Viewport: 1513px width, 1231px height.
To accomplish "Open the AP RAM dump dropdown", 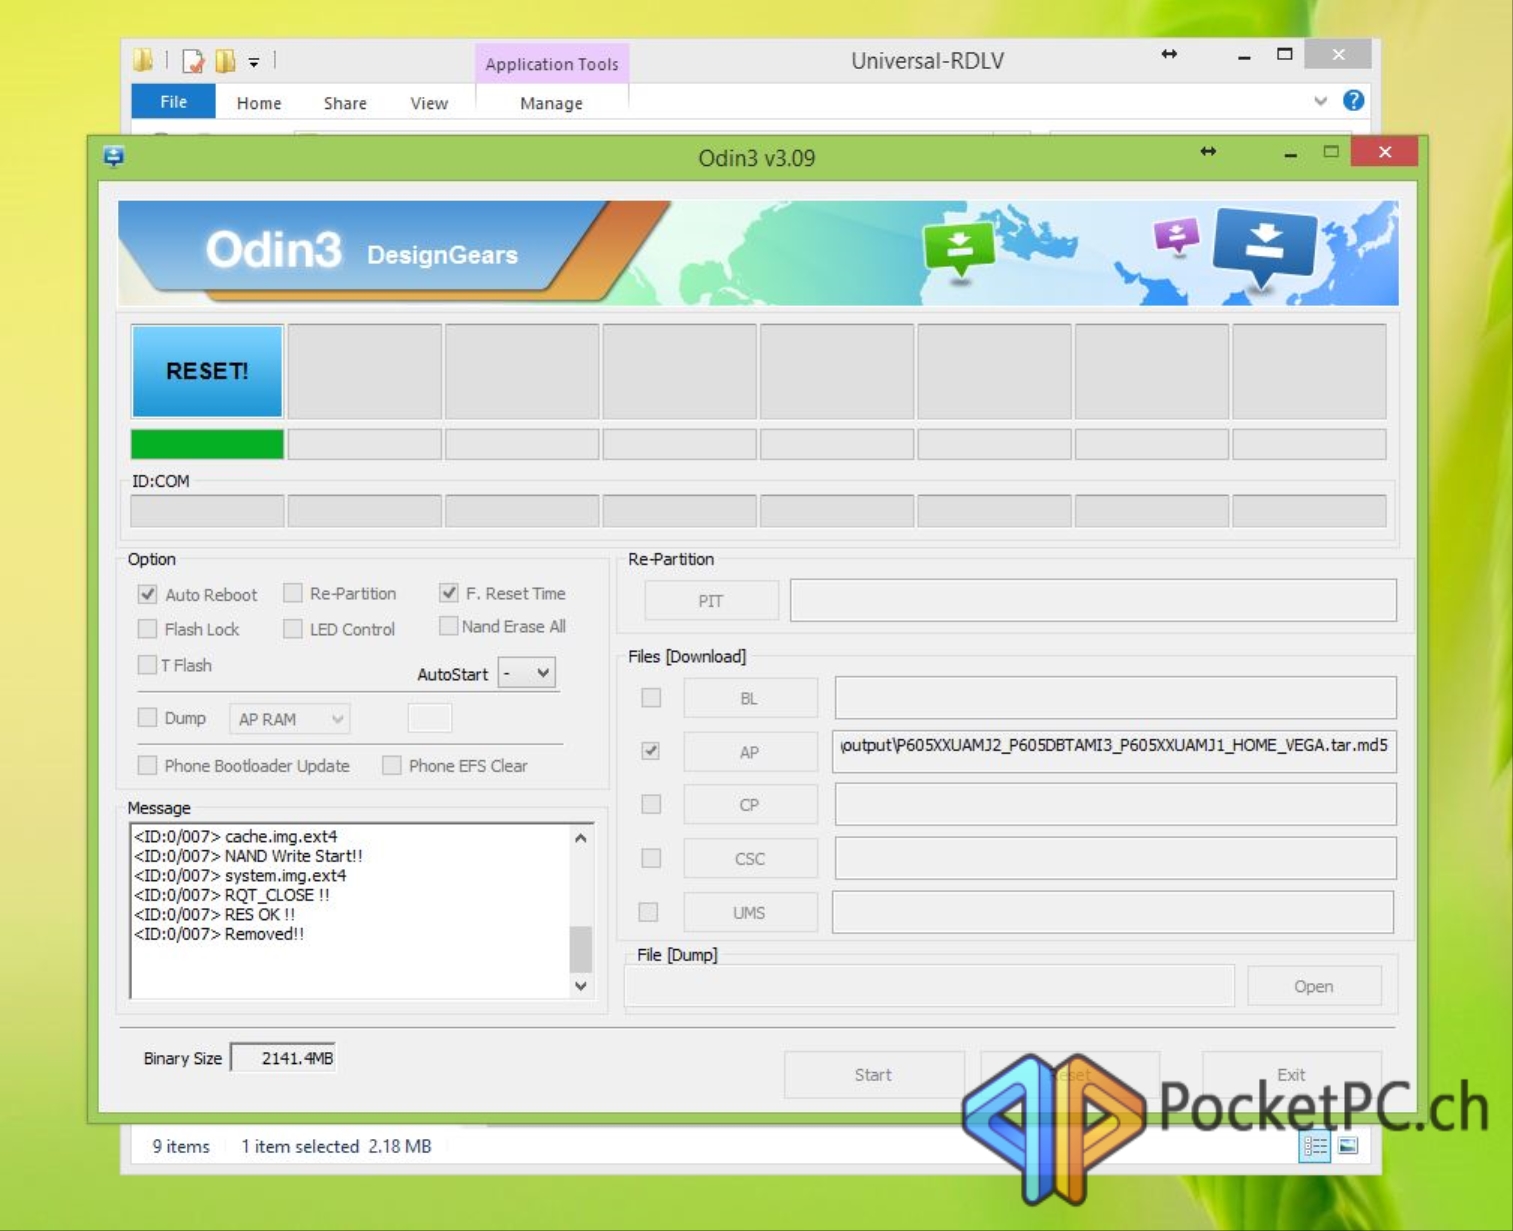I will pos(289,719).
